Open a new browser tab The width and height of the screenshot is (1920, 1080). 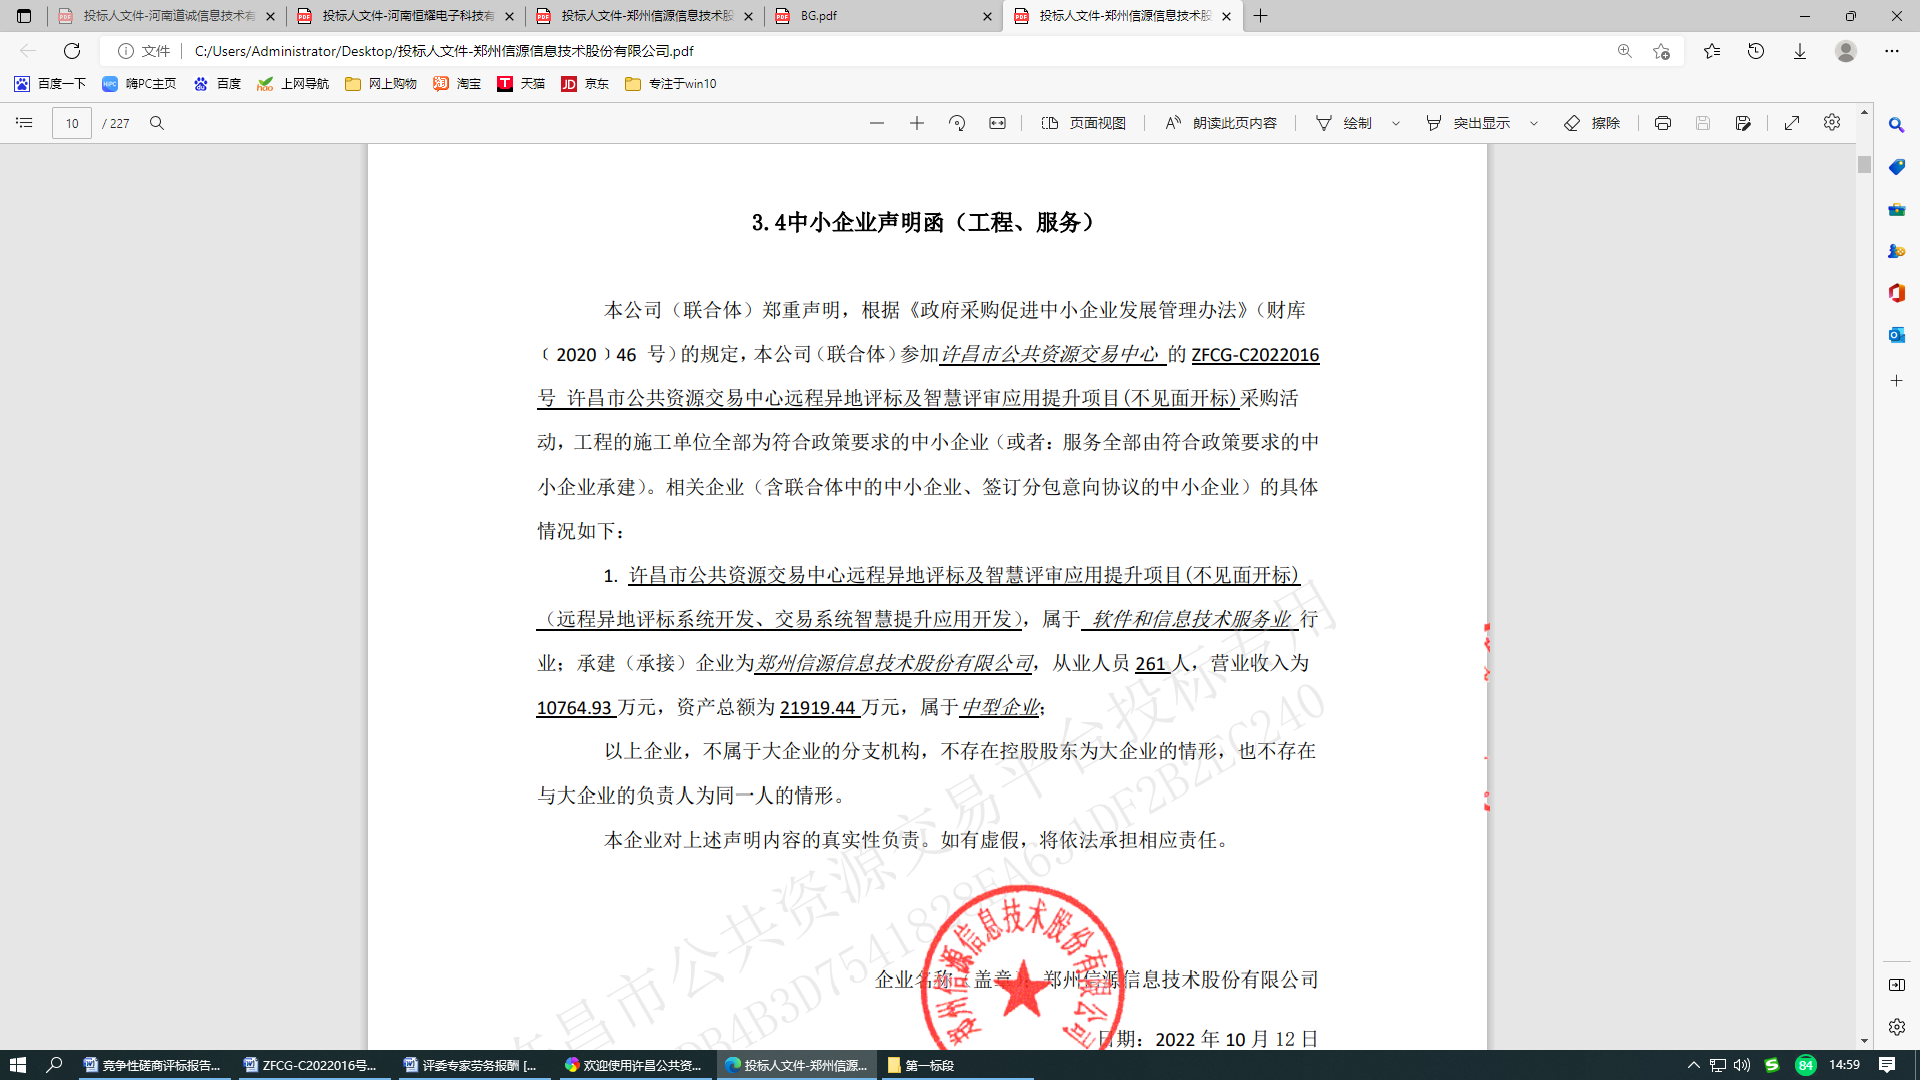point(1261,16)
